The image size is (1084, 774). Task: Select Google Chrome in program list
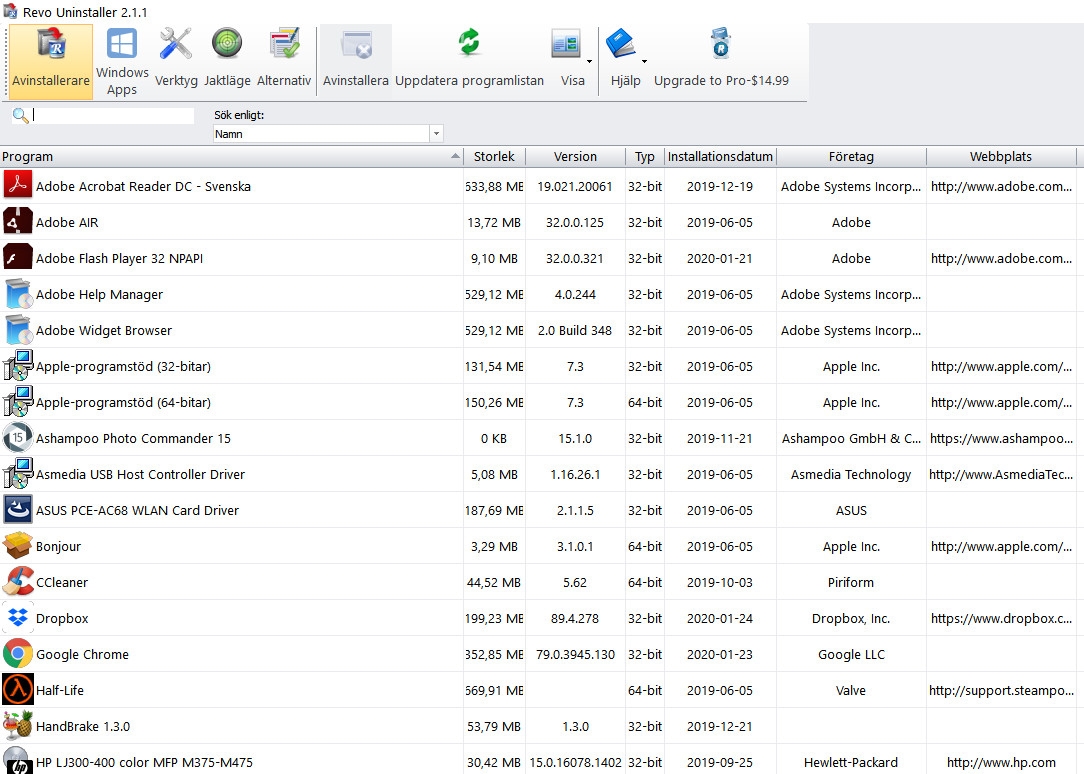[82, 655]
